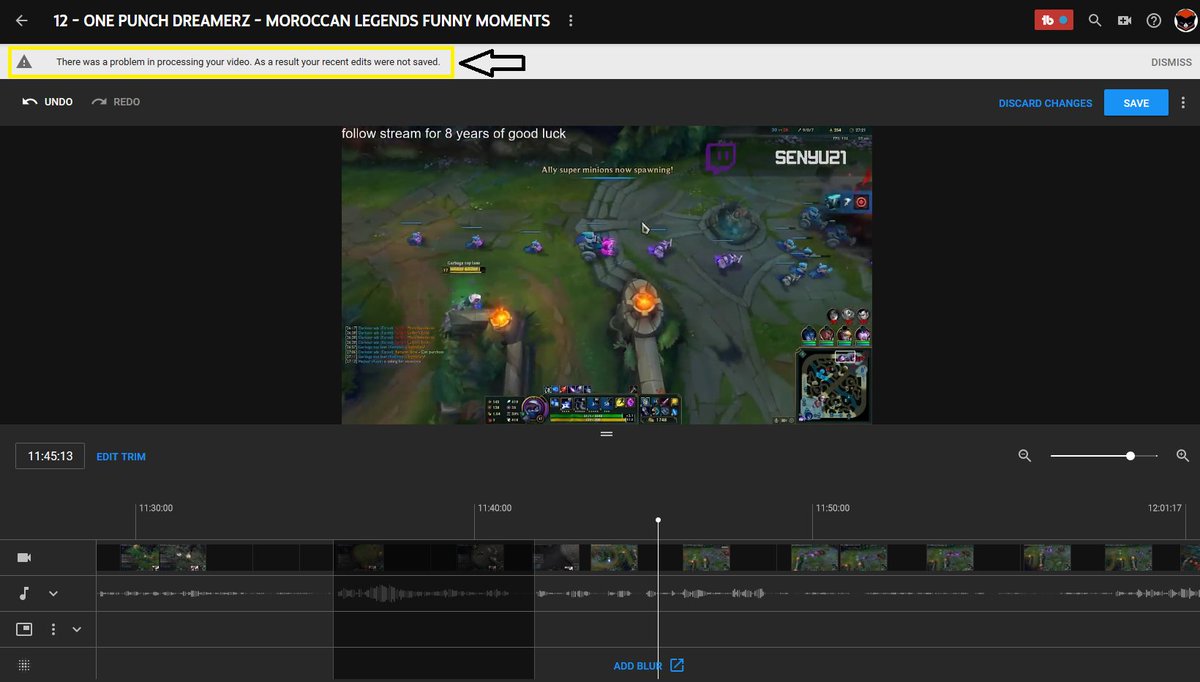Open video title options three-dot menu
The height and width of the screenshot is (682, 1200).
coord(571,20)
